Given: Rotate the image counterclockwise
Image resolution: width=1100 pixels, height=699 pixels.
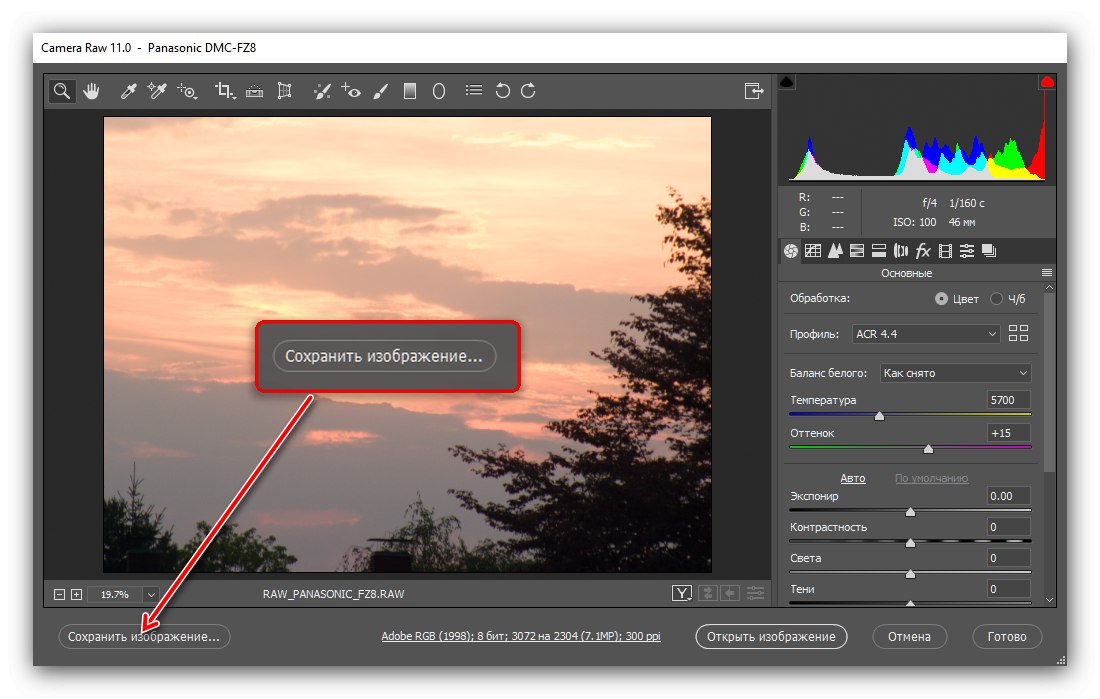Looking at the screenshot, I should tap(502, 91).
